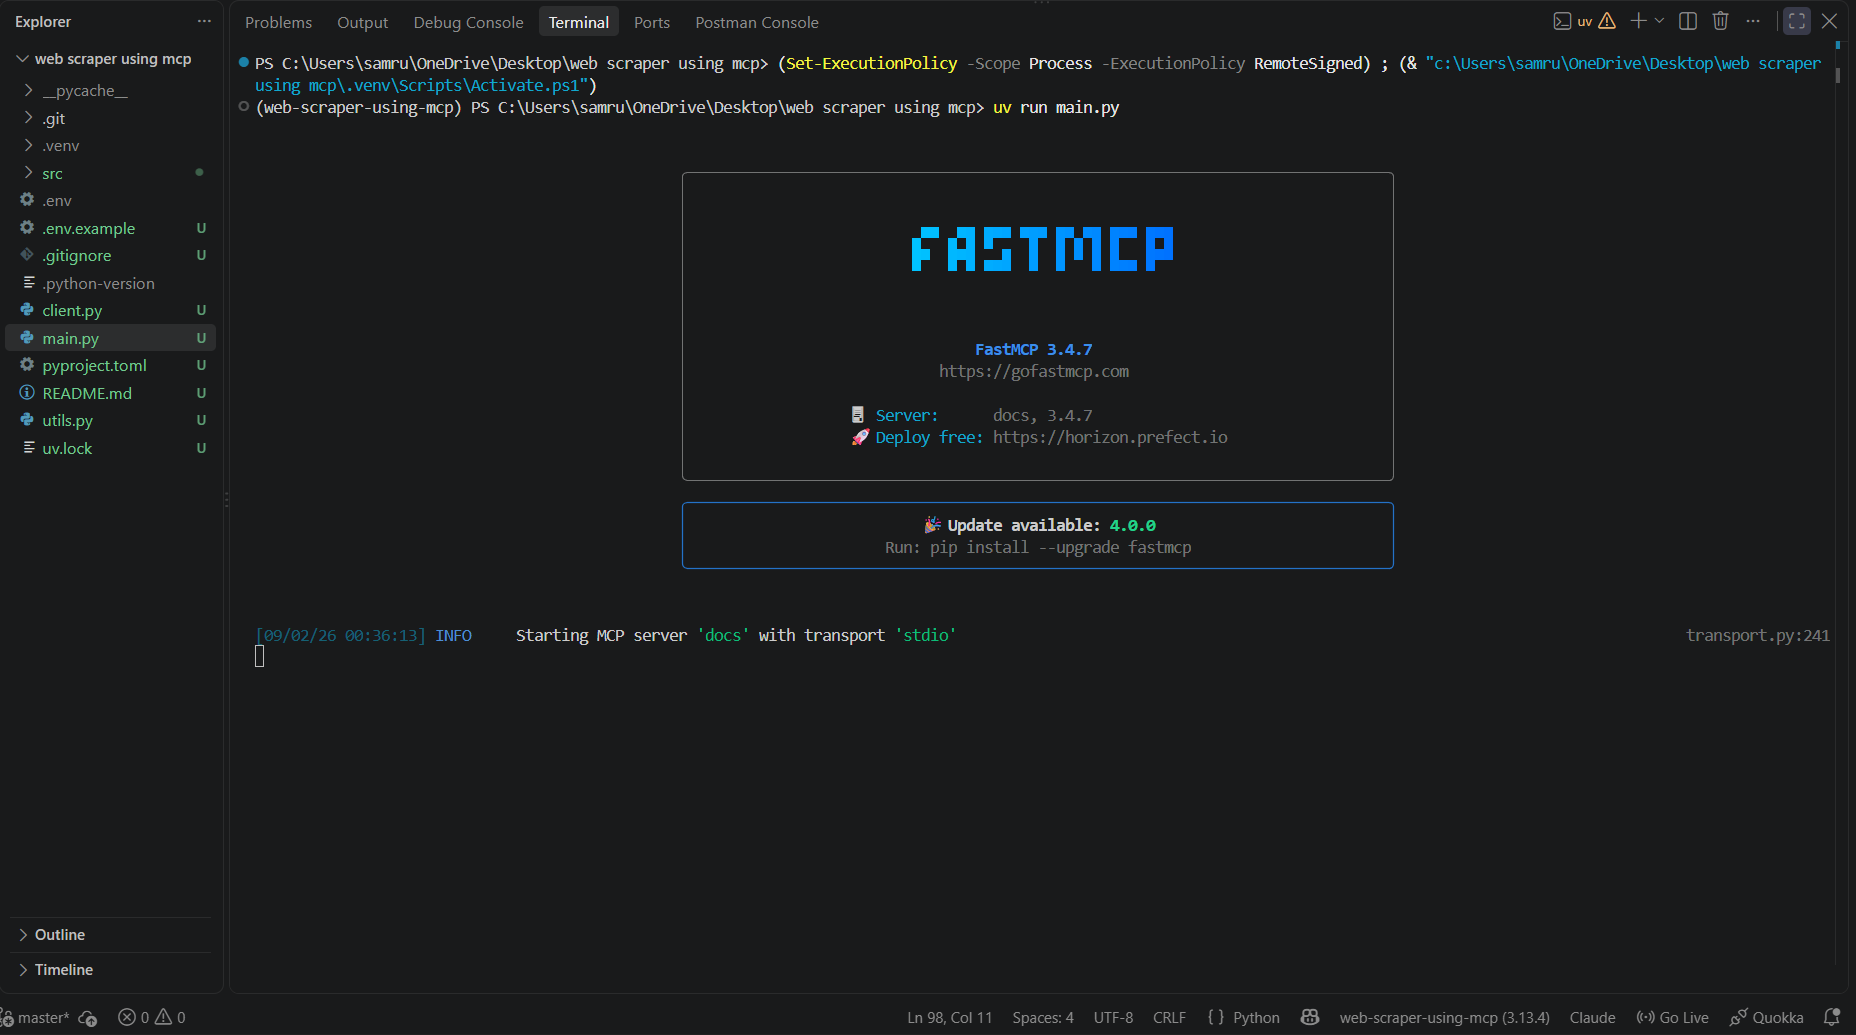Click the publish to cloud sync icon

[x=89, y=1018]
